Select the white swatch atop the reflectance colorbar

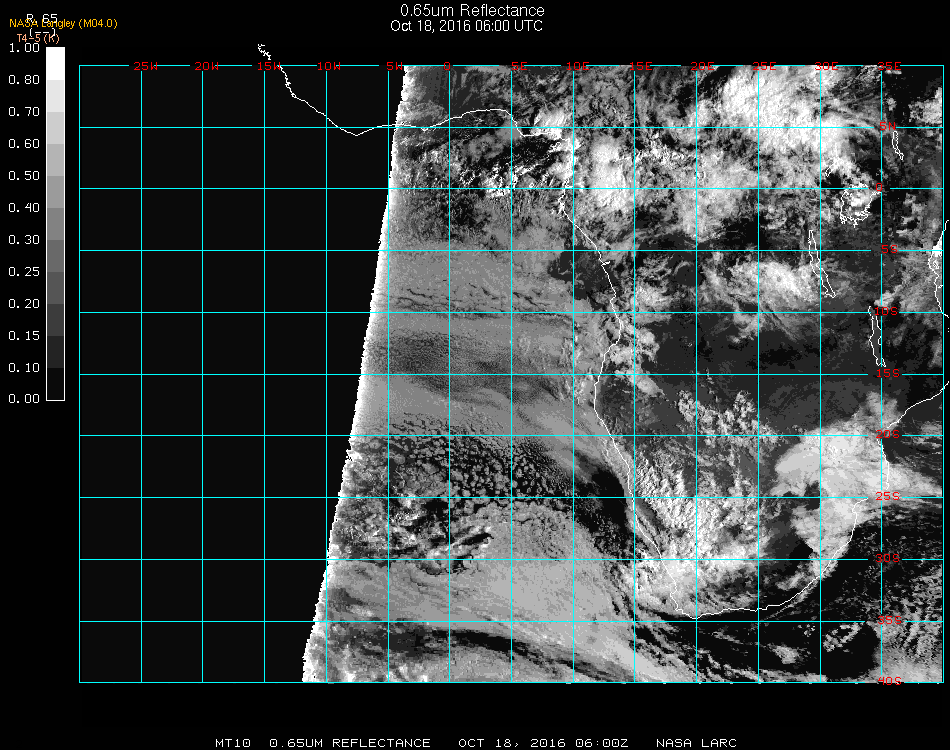pos(55,64)
